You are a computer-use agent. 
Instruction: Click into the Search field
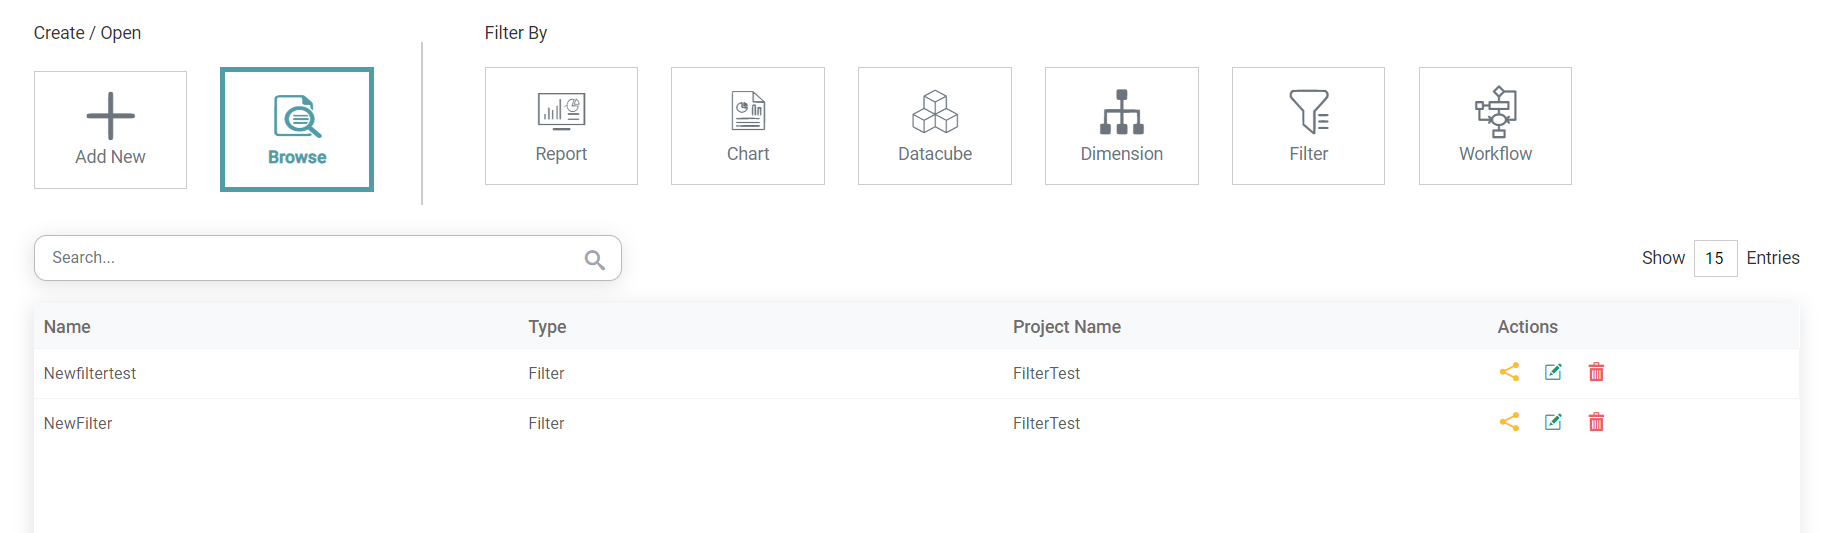point(300,258)
